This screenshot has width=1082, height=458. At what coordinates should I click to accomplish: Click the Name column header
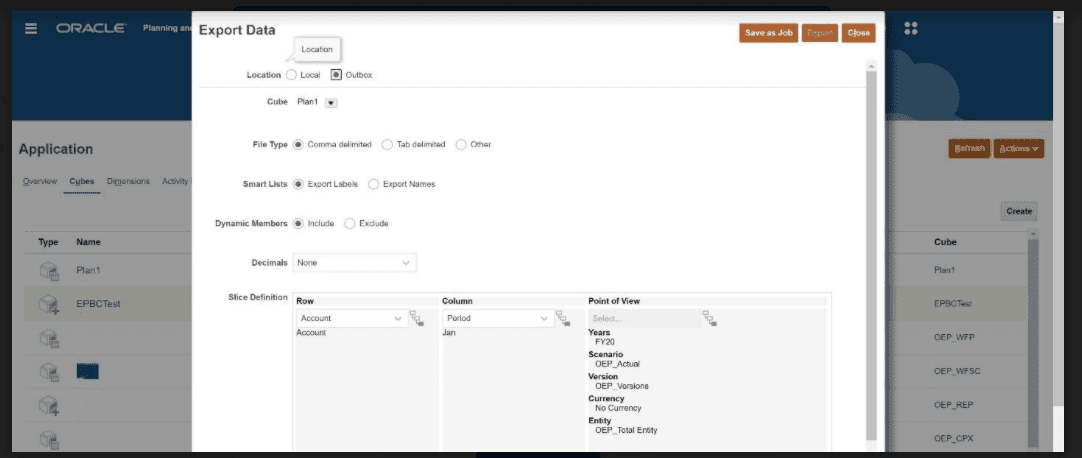coord(88,242)
